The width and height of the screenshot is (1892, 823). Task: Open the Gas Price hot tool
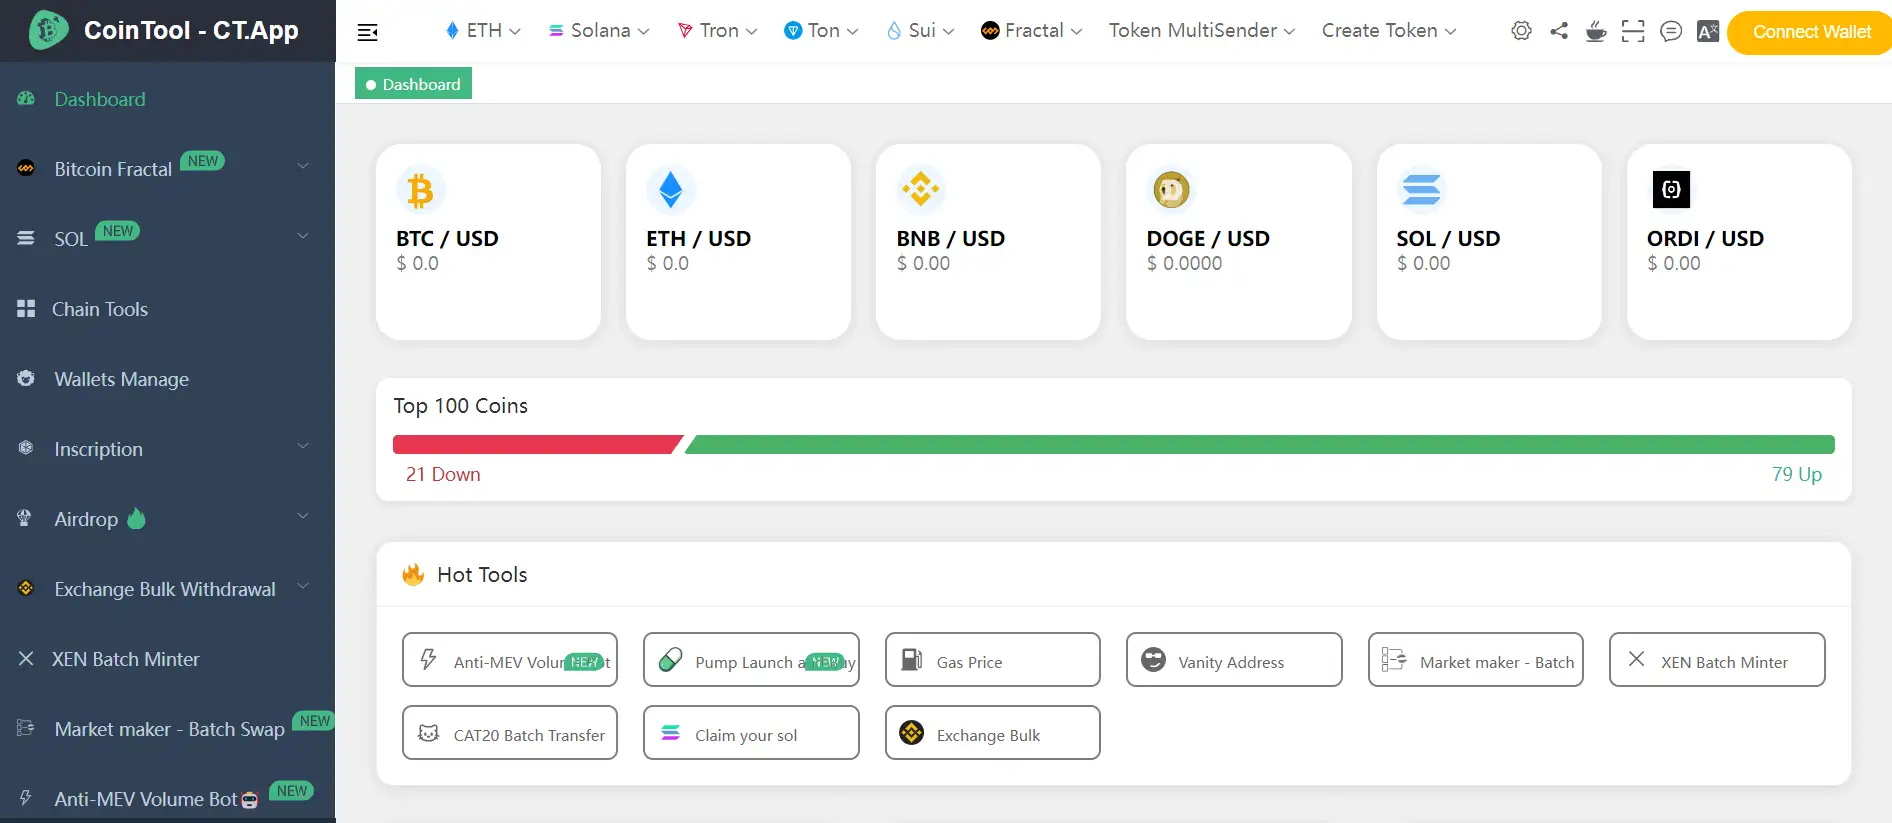[992, 660]
